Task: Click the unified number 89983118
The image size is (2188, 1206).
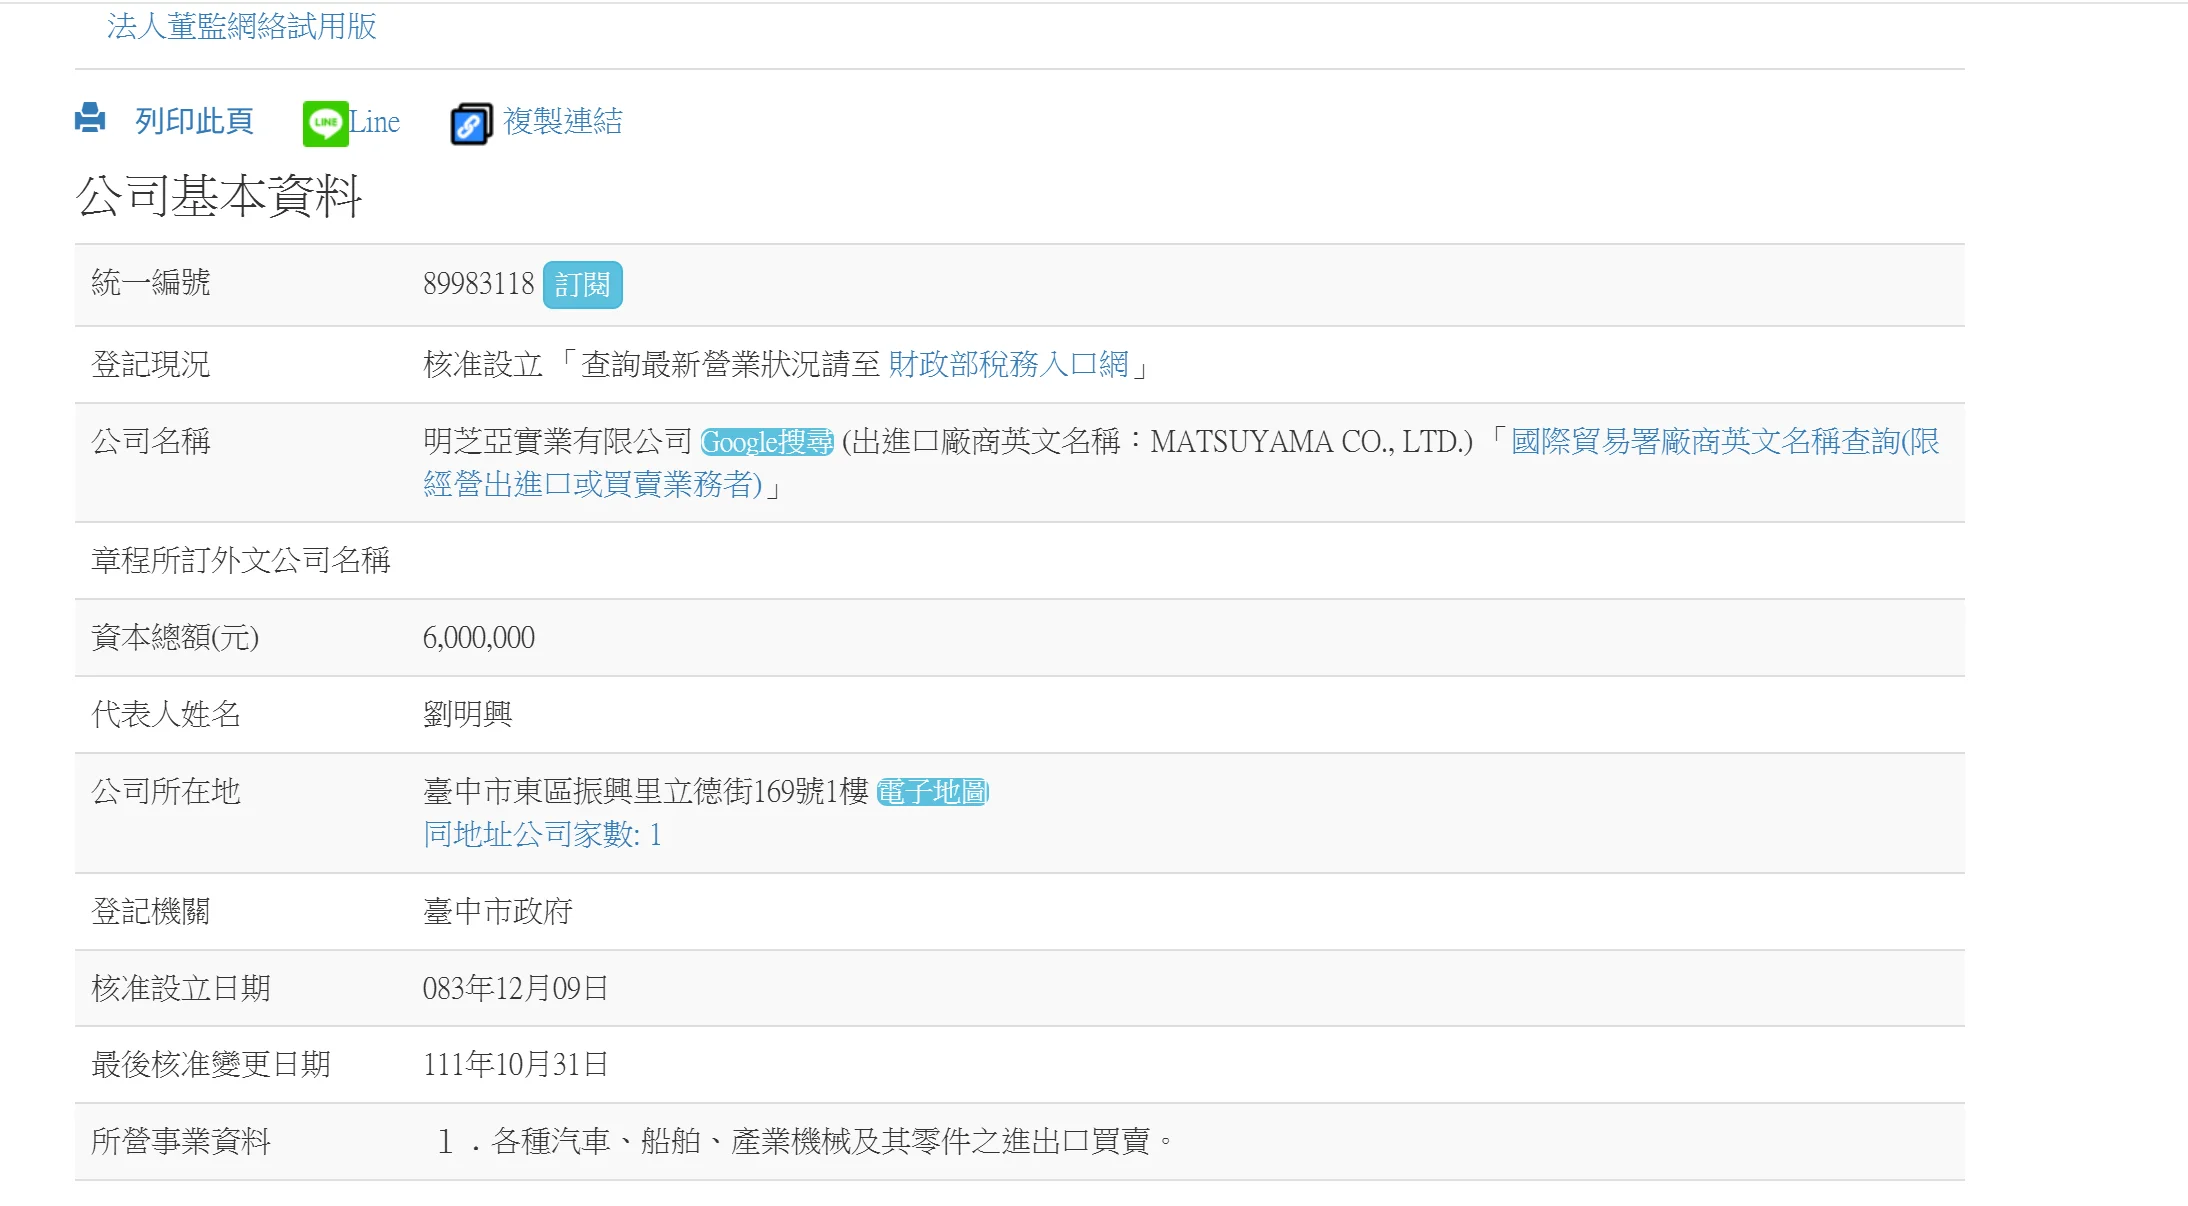Action: [478, 284]
